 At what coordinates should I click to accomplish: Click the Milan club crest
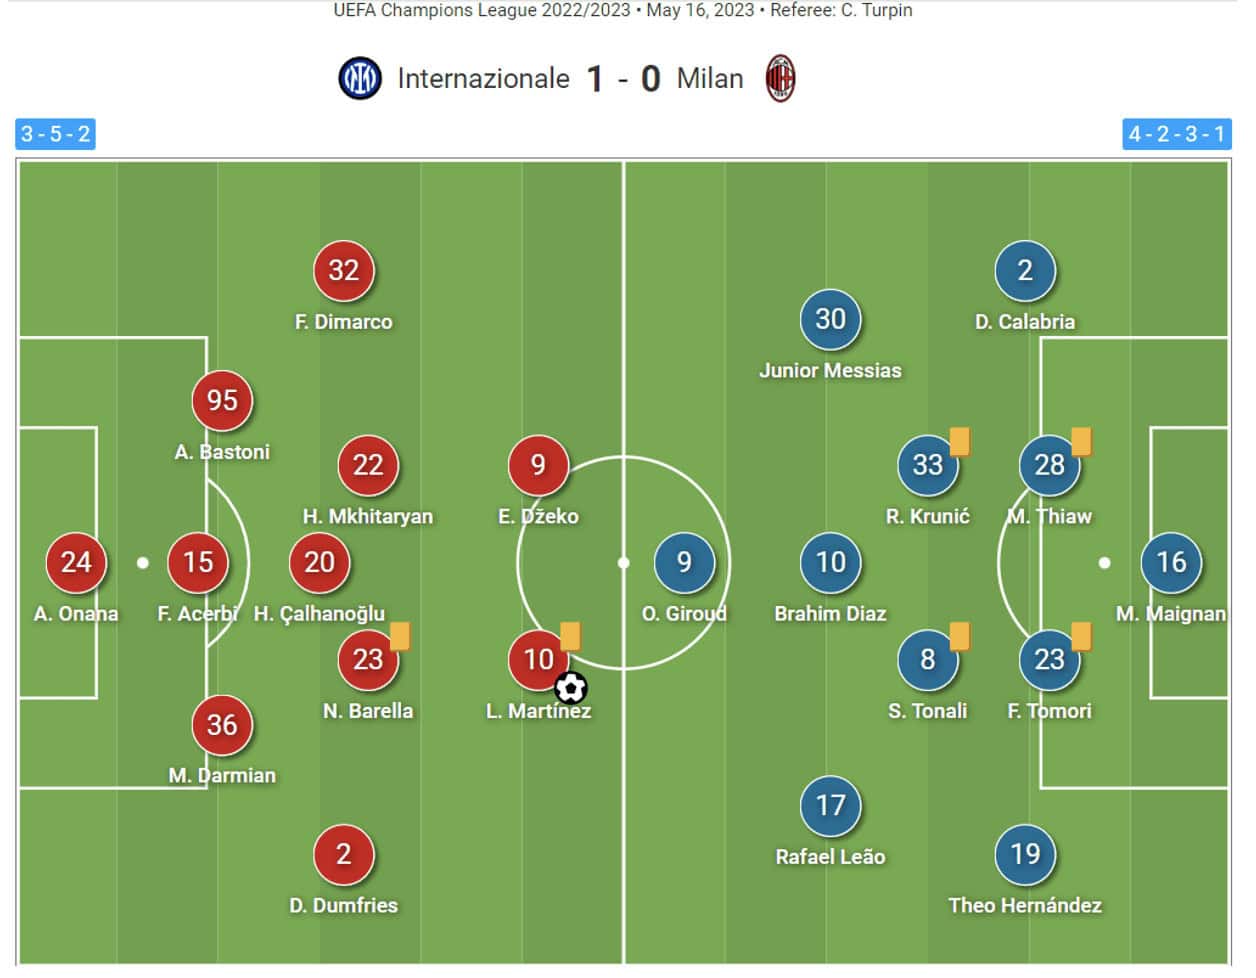click(x=780, y=79)
